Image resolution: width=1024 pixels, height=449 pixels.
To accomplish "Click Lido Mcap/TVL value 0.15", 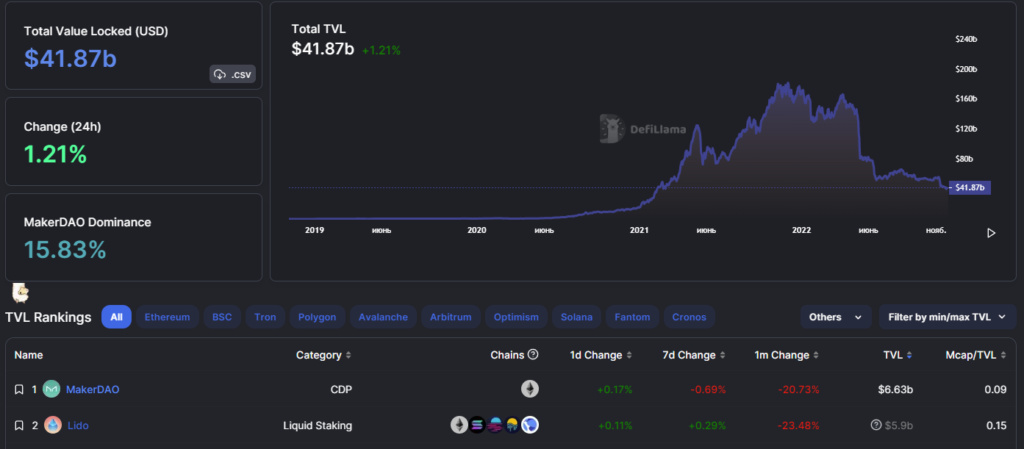I will point(997,426).
